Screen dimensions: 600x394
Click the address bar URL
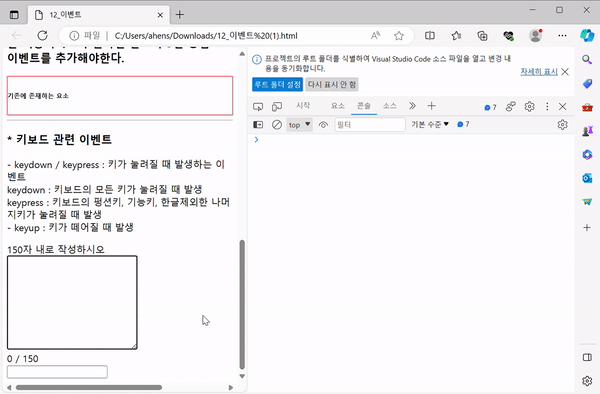tap(206, 36)
